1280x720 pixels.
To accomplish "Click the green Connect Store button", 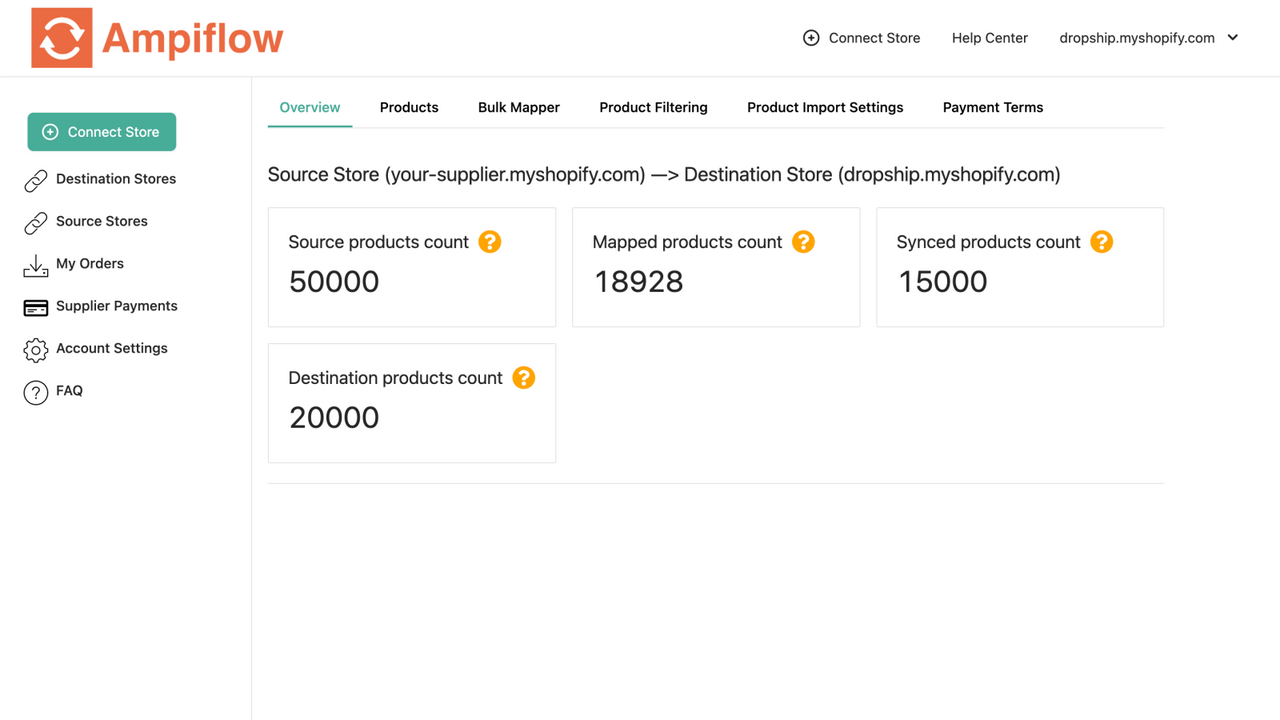I will coord(102,132).
